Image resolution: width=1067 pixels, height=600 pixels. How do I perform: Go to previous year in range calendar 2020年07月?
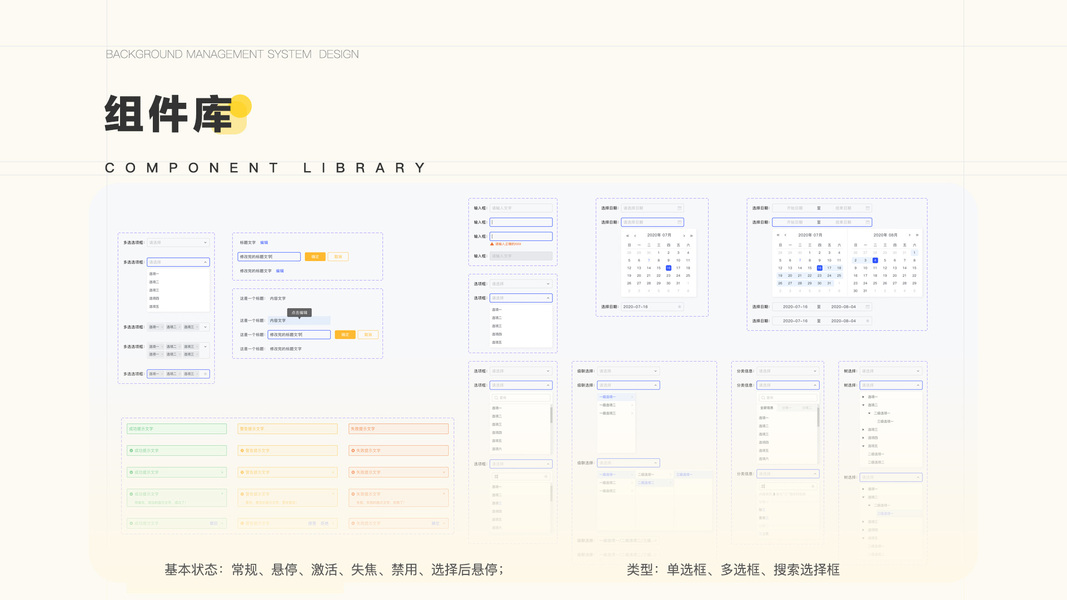coord(778,235)
